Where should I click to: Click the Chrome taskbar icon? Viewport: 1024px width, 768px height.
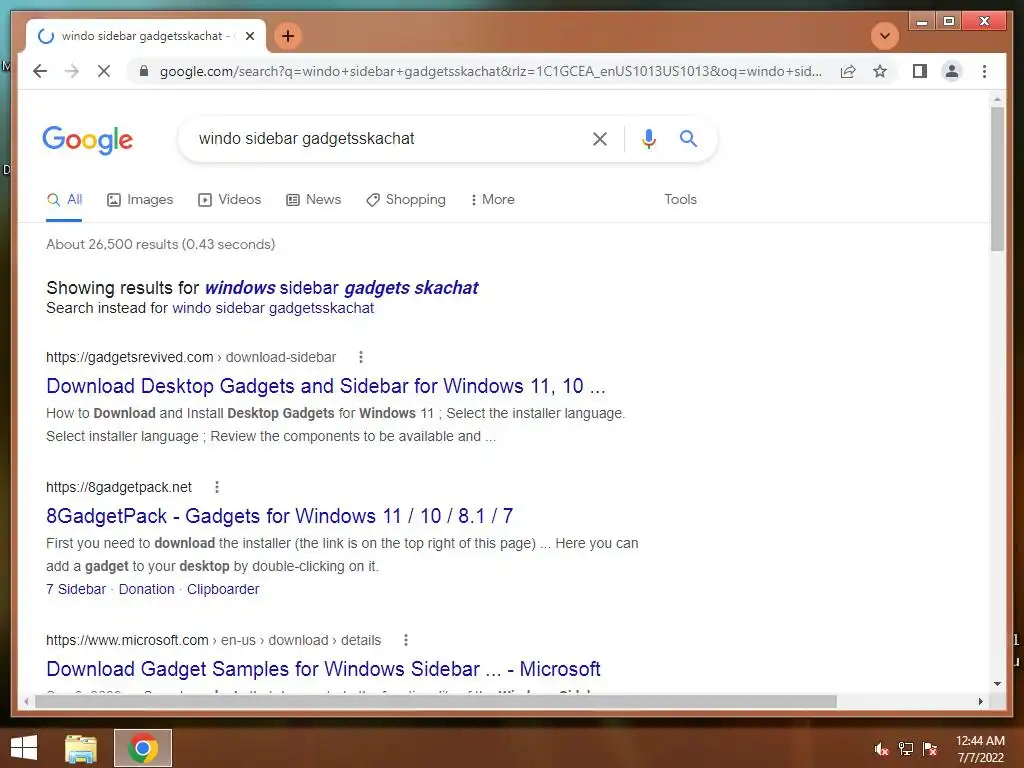pyautogui.click(x=143, y=748)
